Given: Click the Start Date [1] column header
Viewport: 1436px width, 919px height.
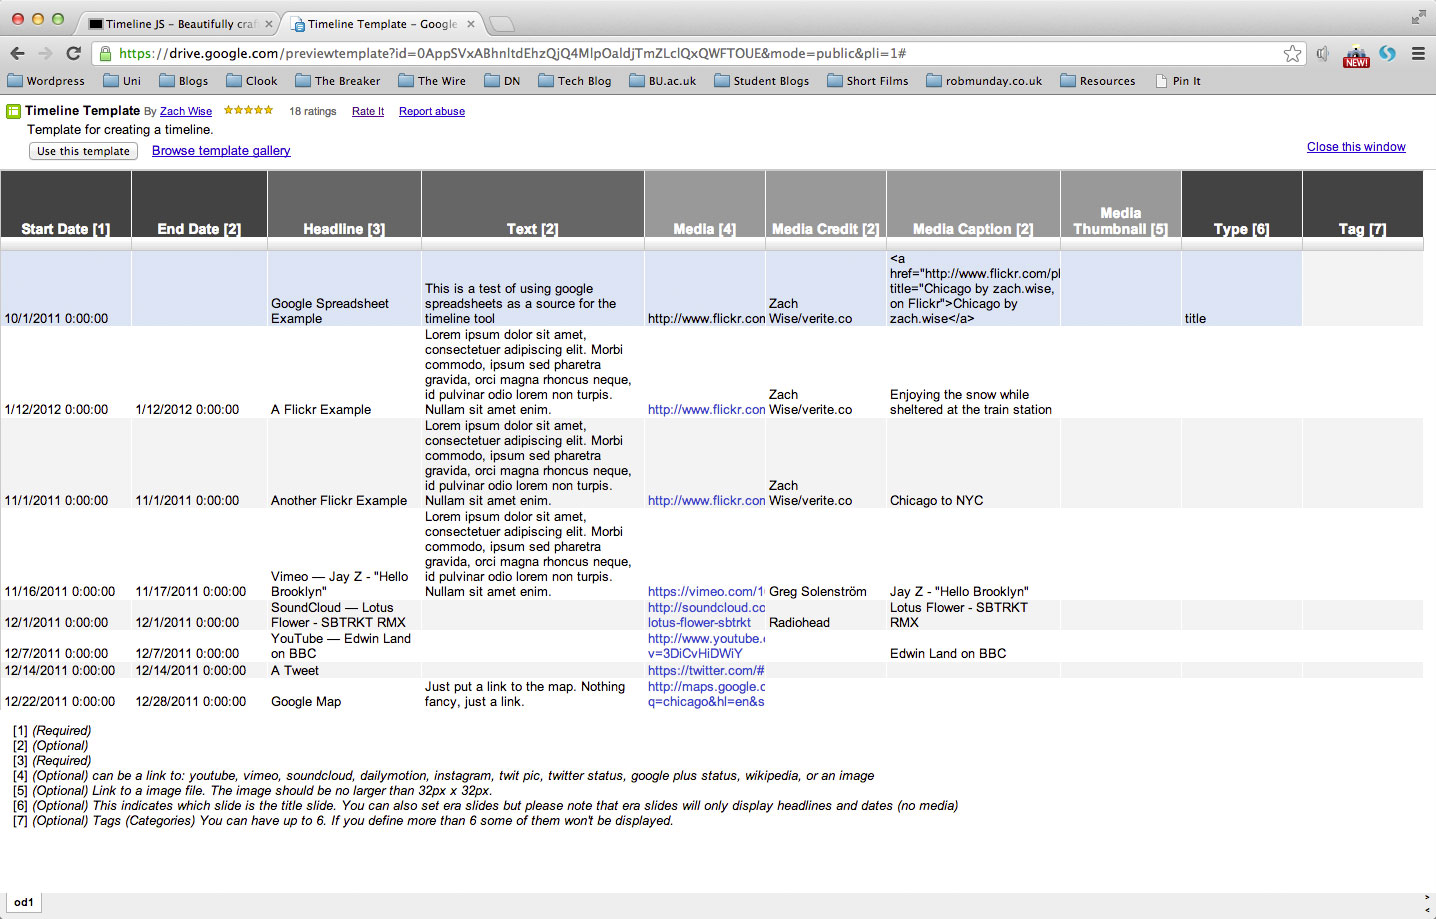Looking at the screenshot, I should coord(66,204).
